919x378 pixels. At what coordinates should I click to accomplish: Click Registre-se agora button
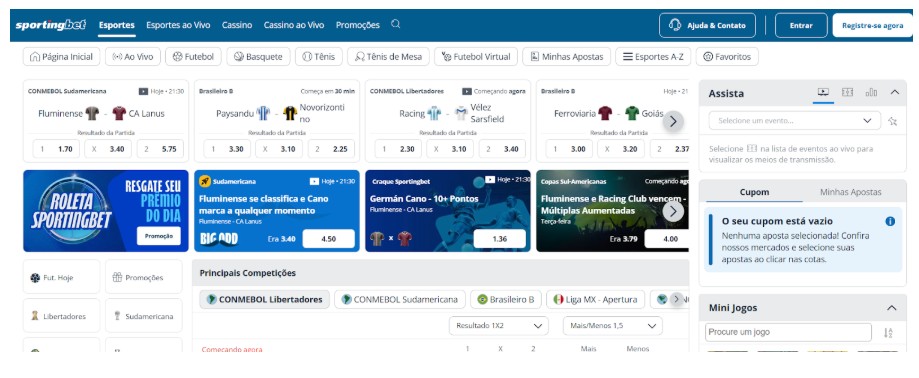[872, 25]
